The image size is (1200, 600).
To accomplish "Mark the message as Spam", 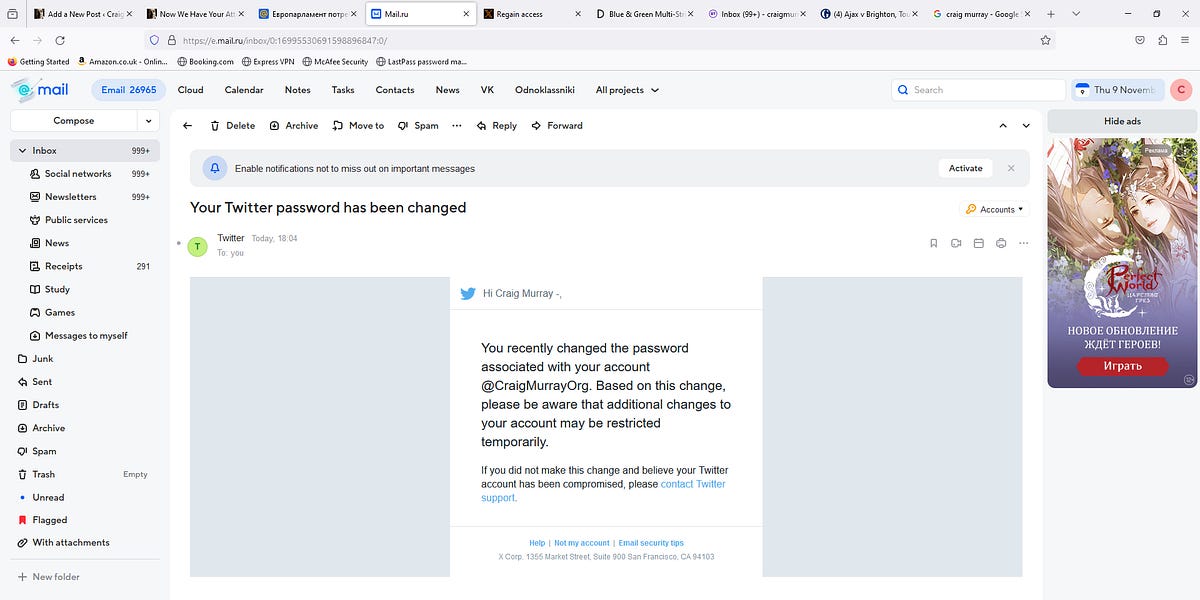I will [x=418, y=125].
